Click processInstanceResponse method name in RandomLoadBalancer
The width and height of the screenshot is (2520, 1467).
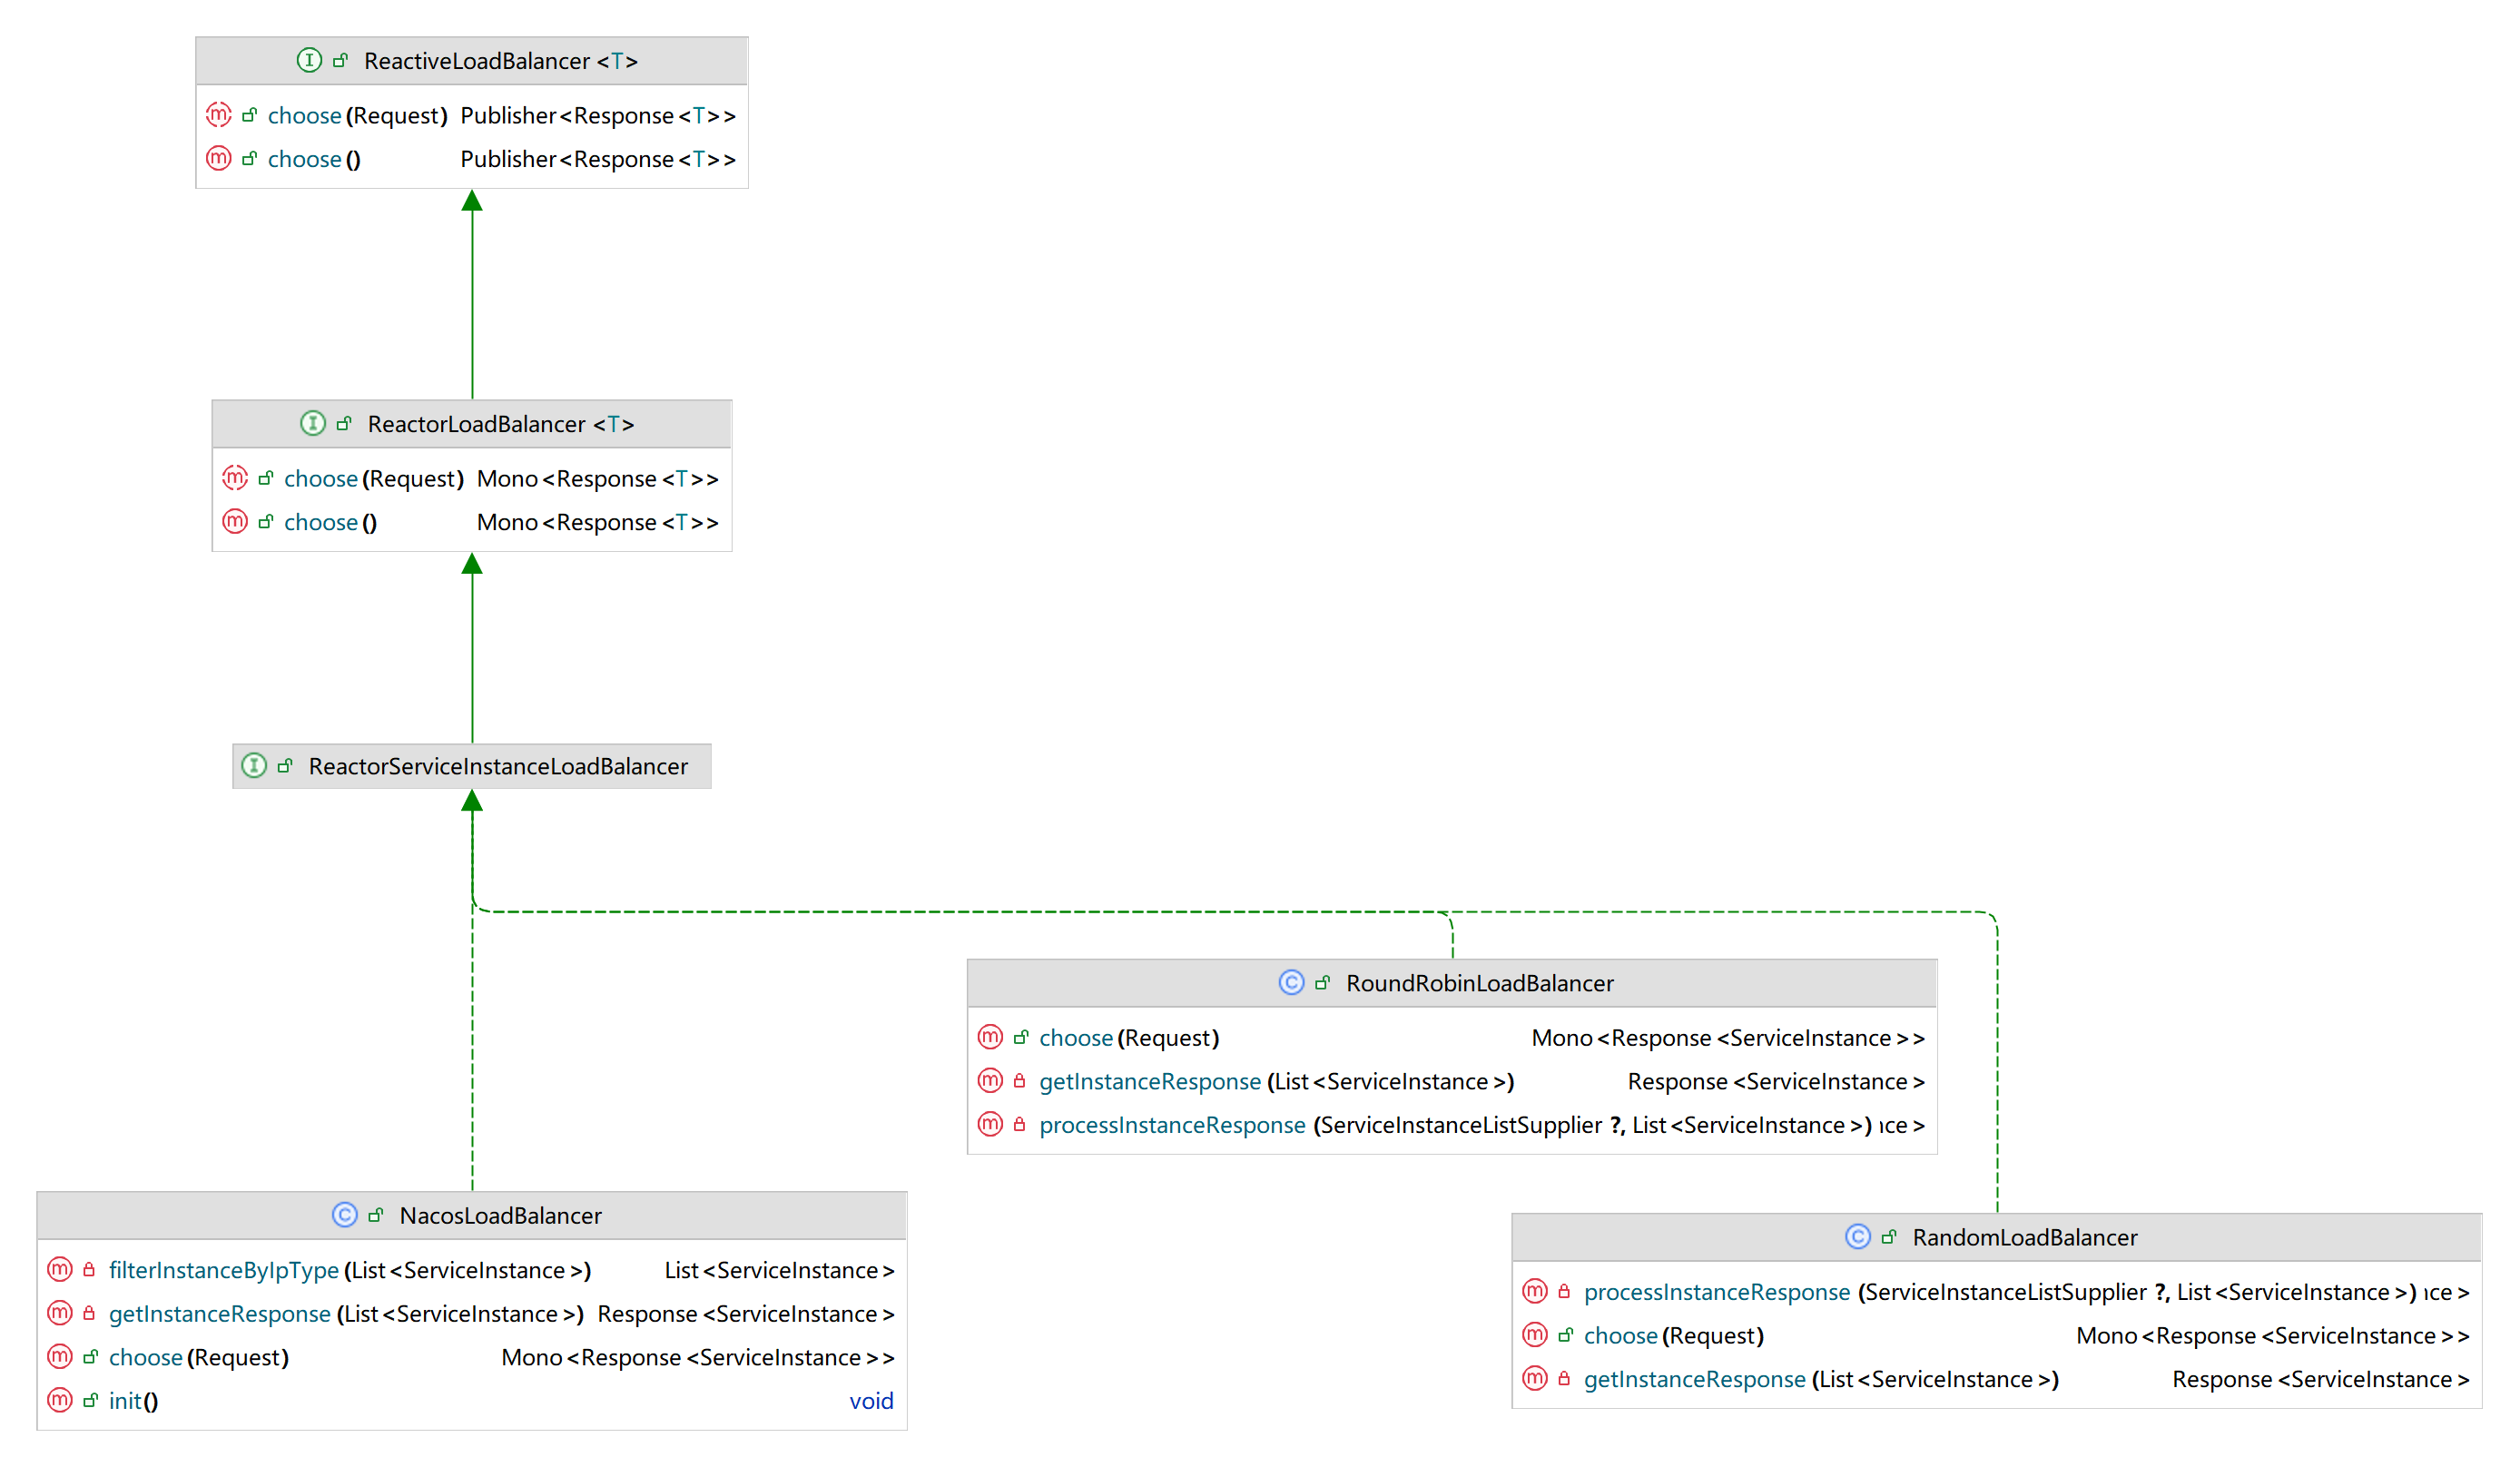(x=1717, y=1293)
